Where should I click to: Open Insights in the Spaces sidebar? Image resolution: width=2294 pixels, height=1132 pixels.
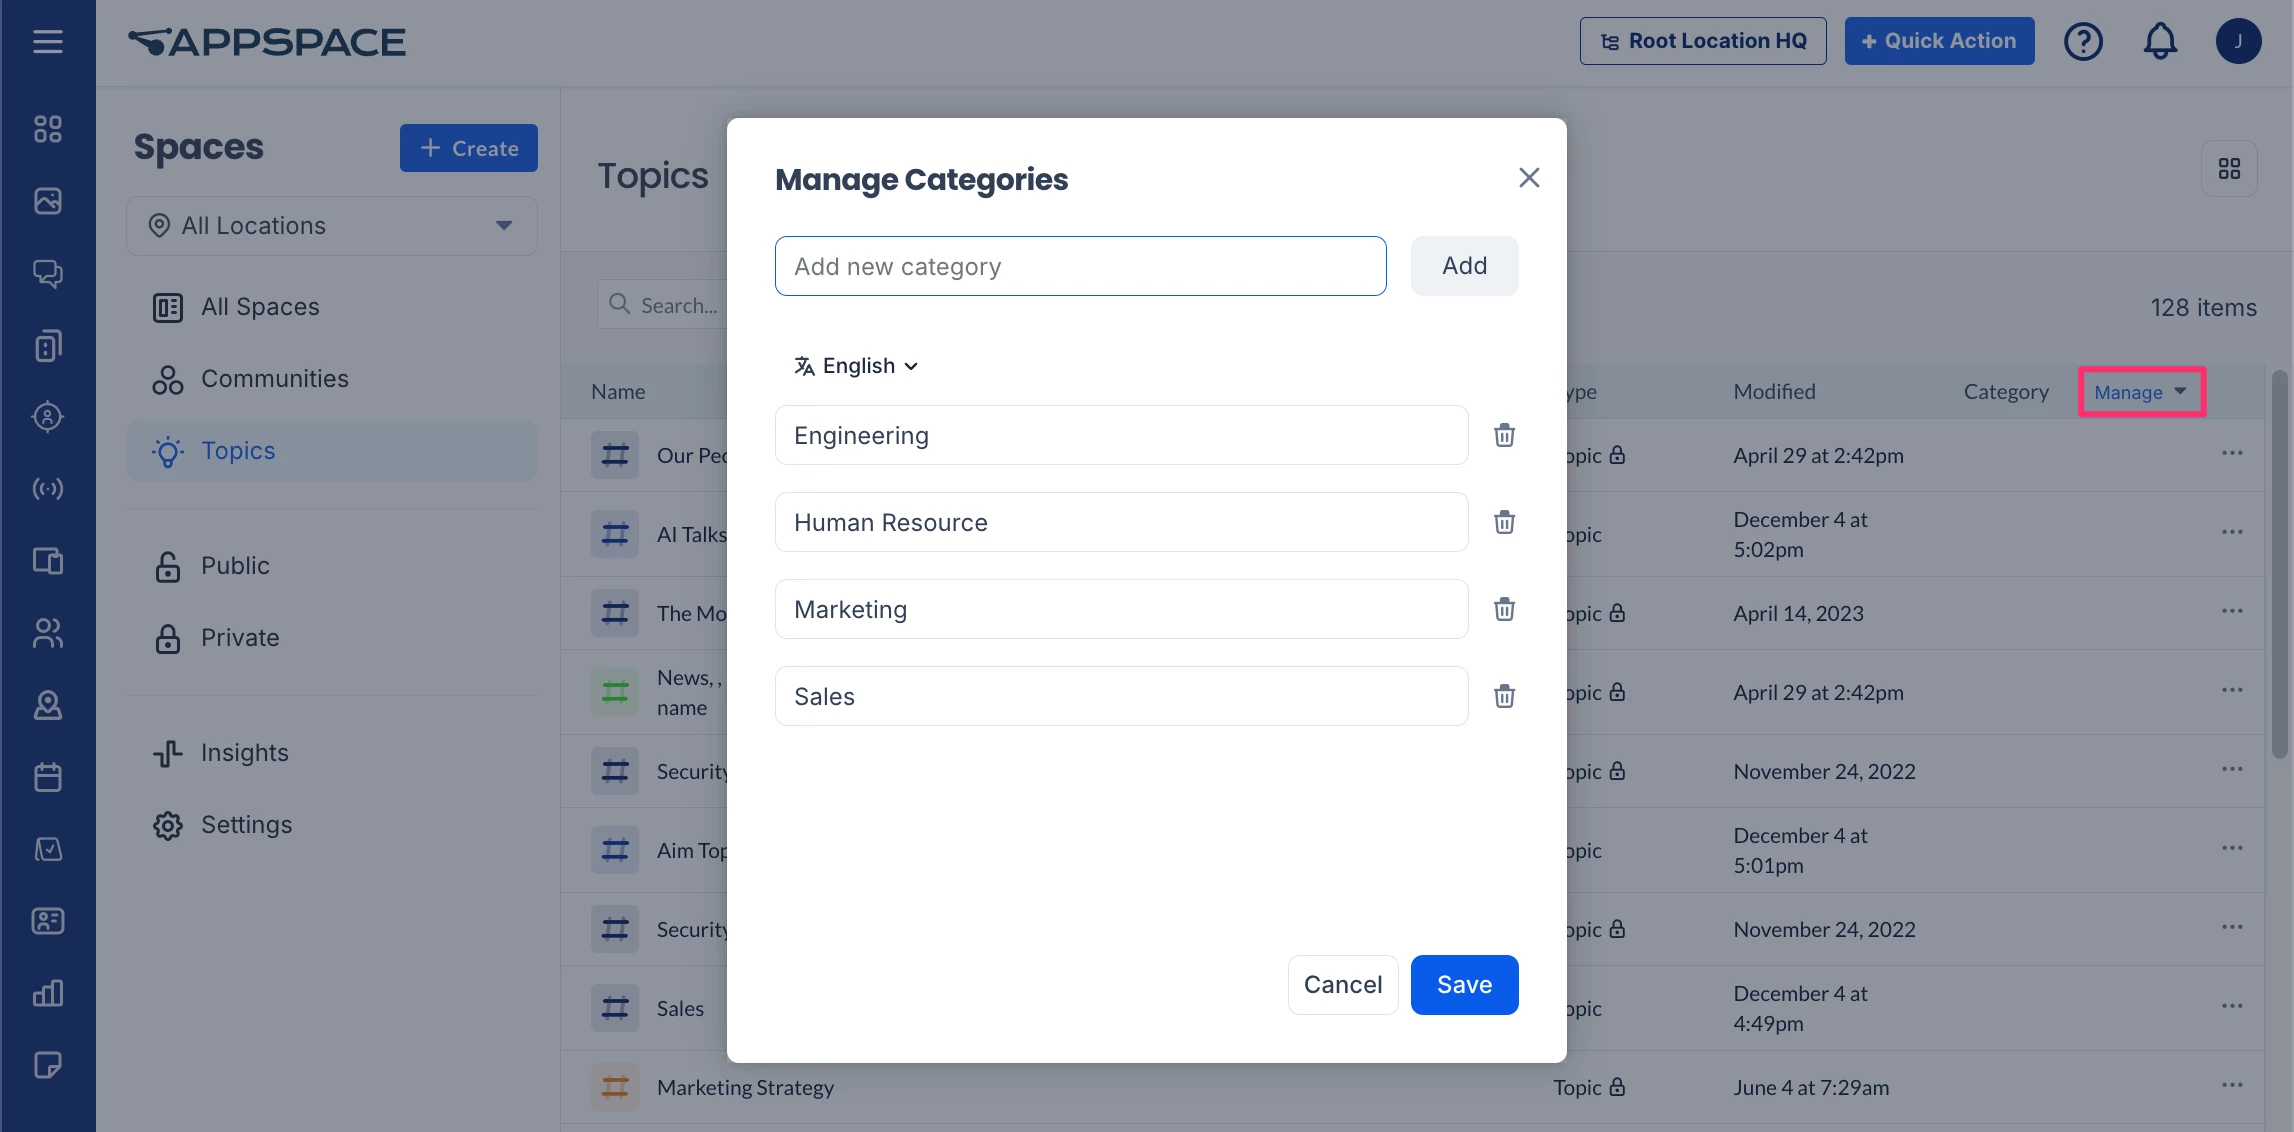coord(244,753)
